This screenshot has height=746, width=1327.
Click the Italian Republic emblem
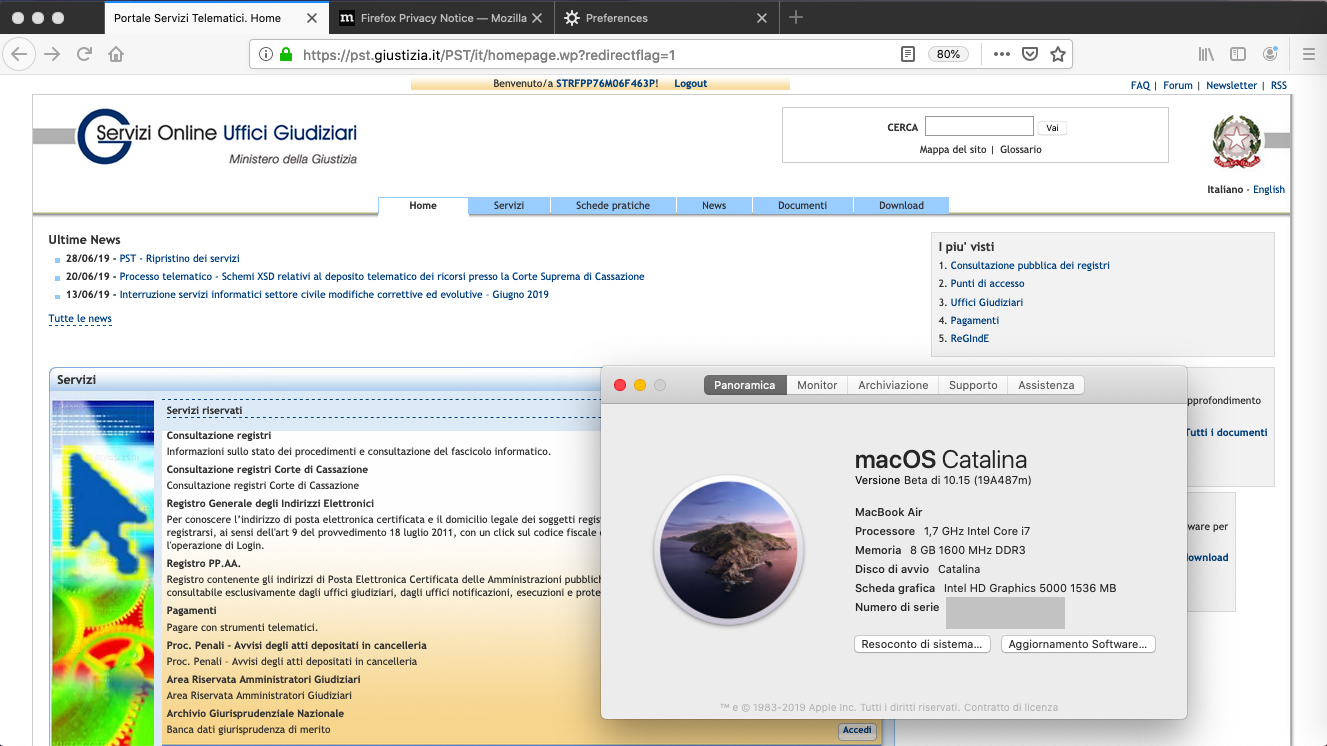point(1237,142)
